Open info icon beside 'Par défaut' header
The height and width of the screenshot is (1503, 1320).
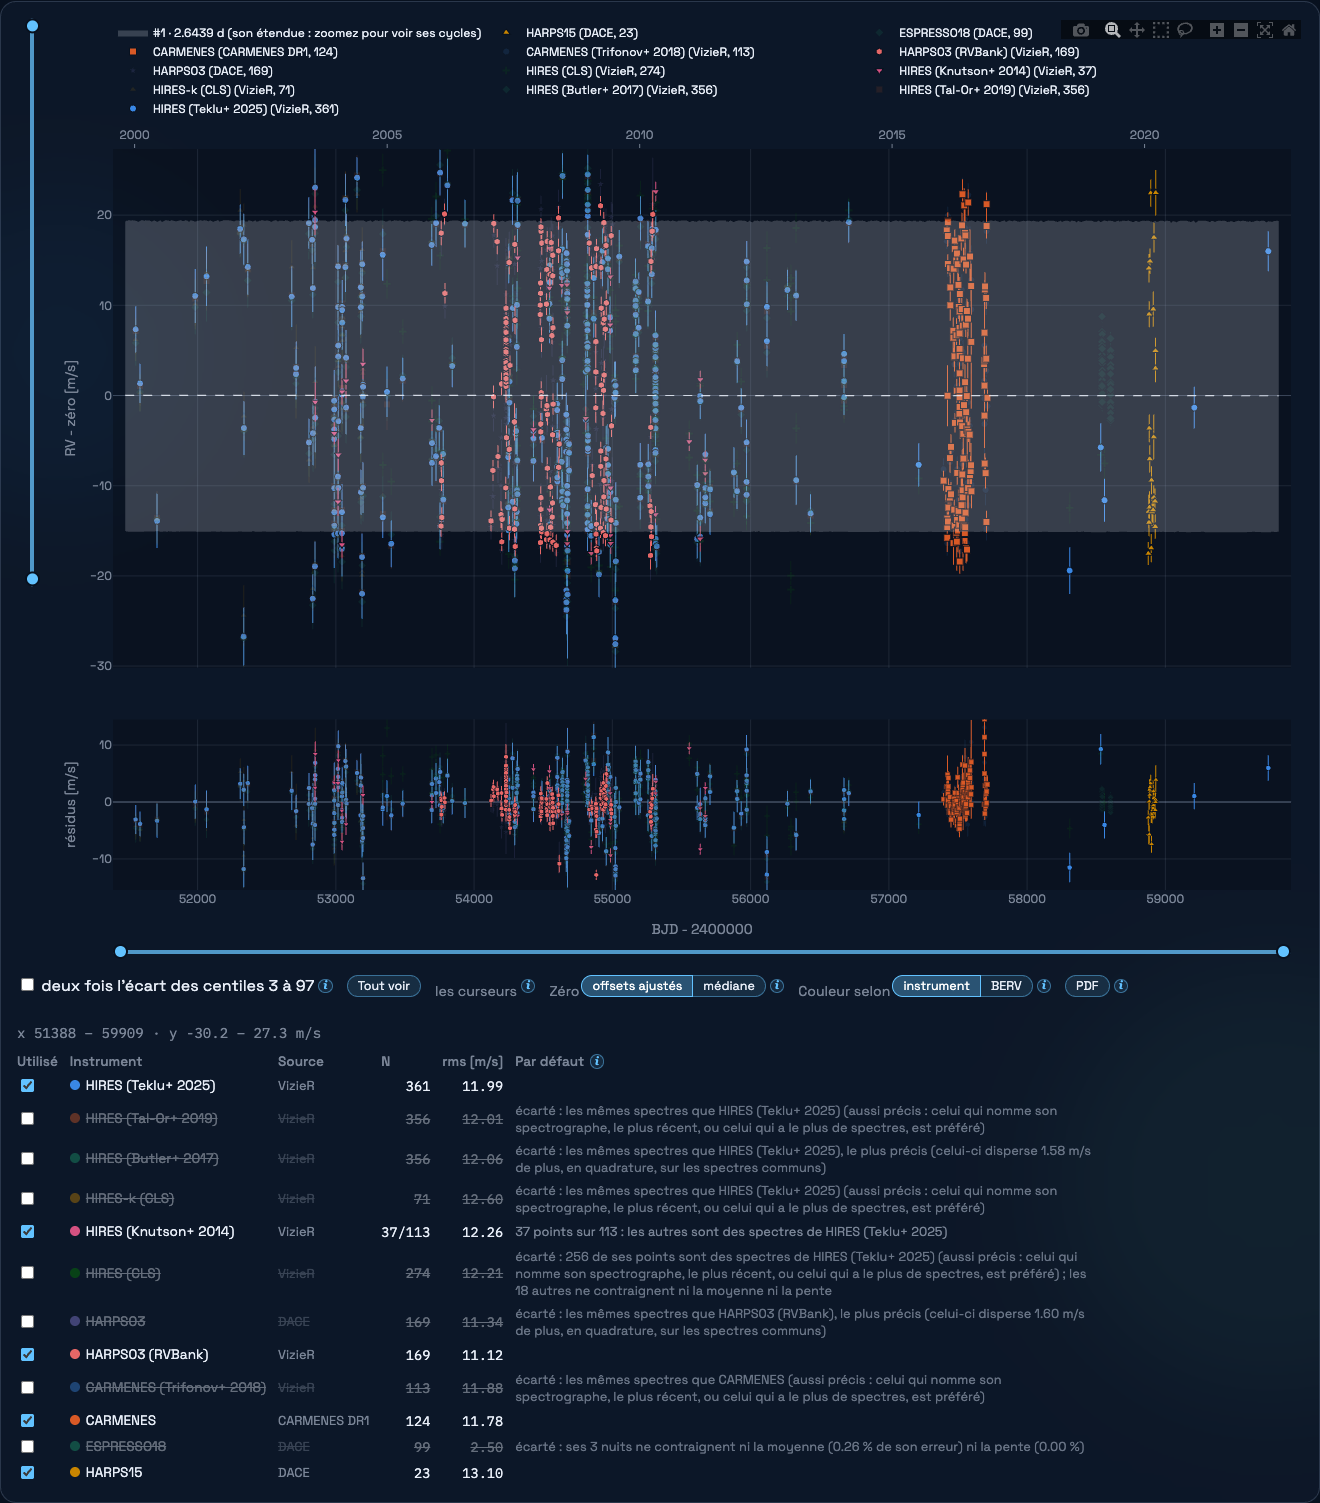point(597,1062)
